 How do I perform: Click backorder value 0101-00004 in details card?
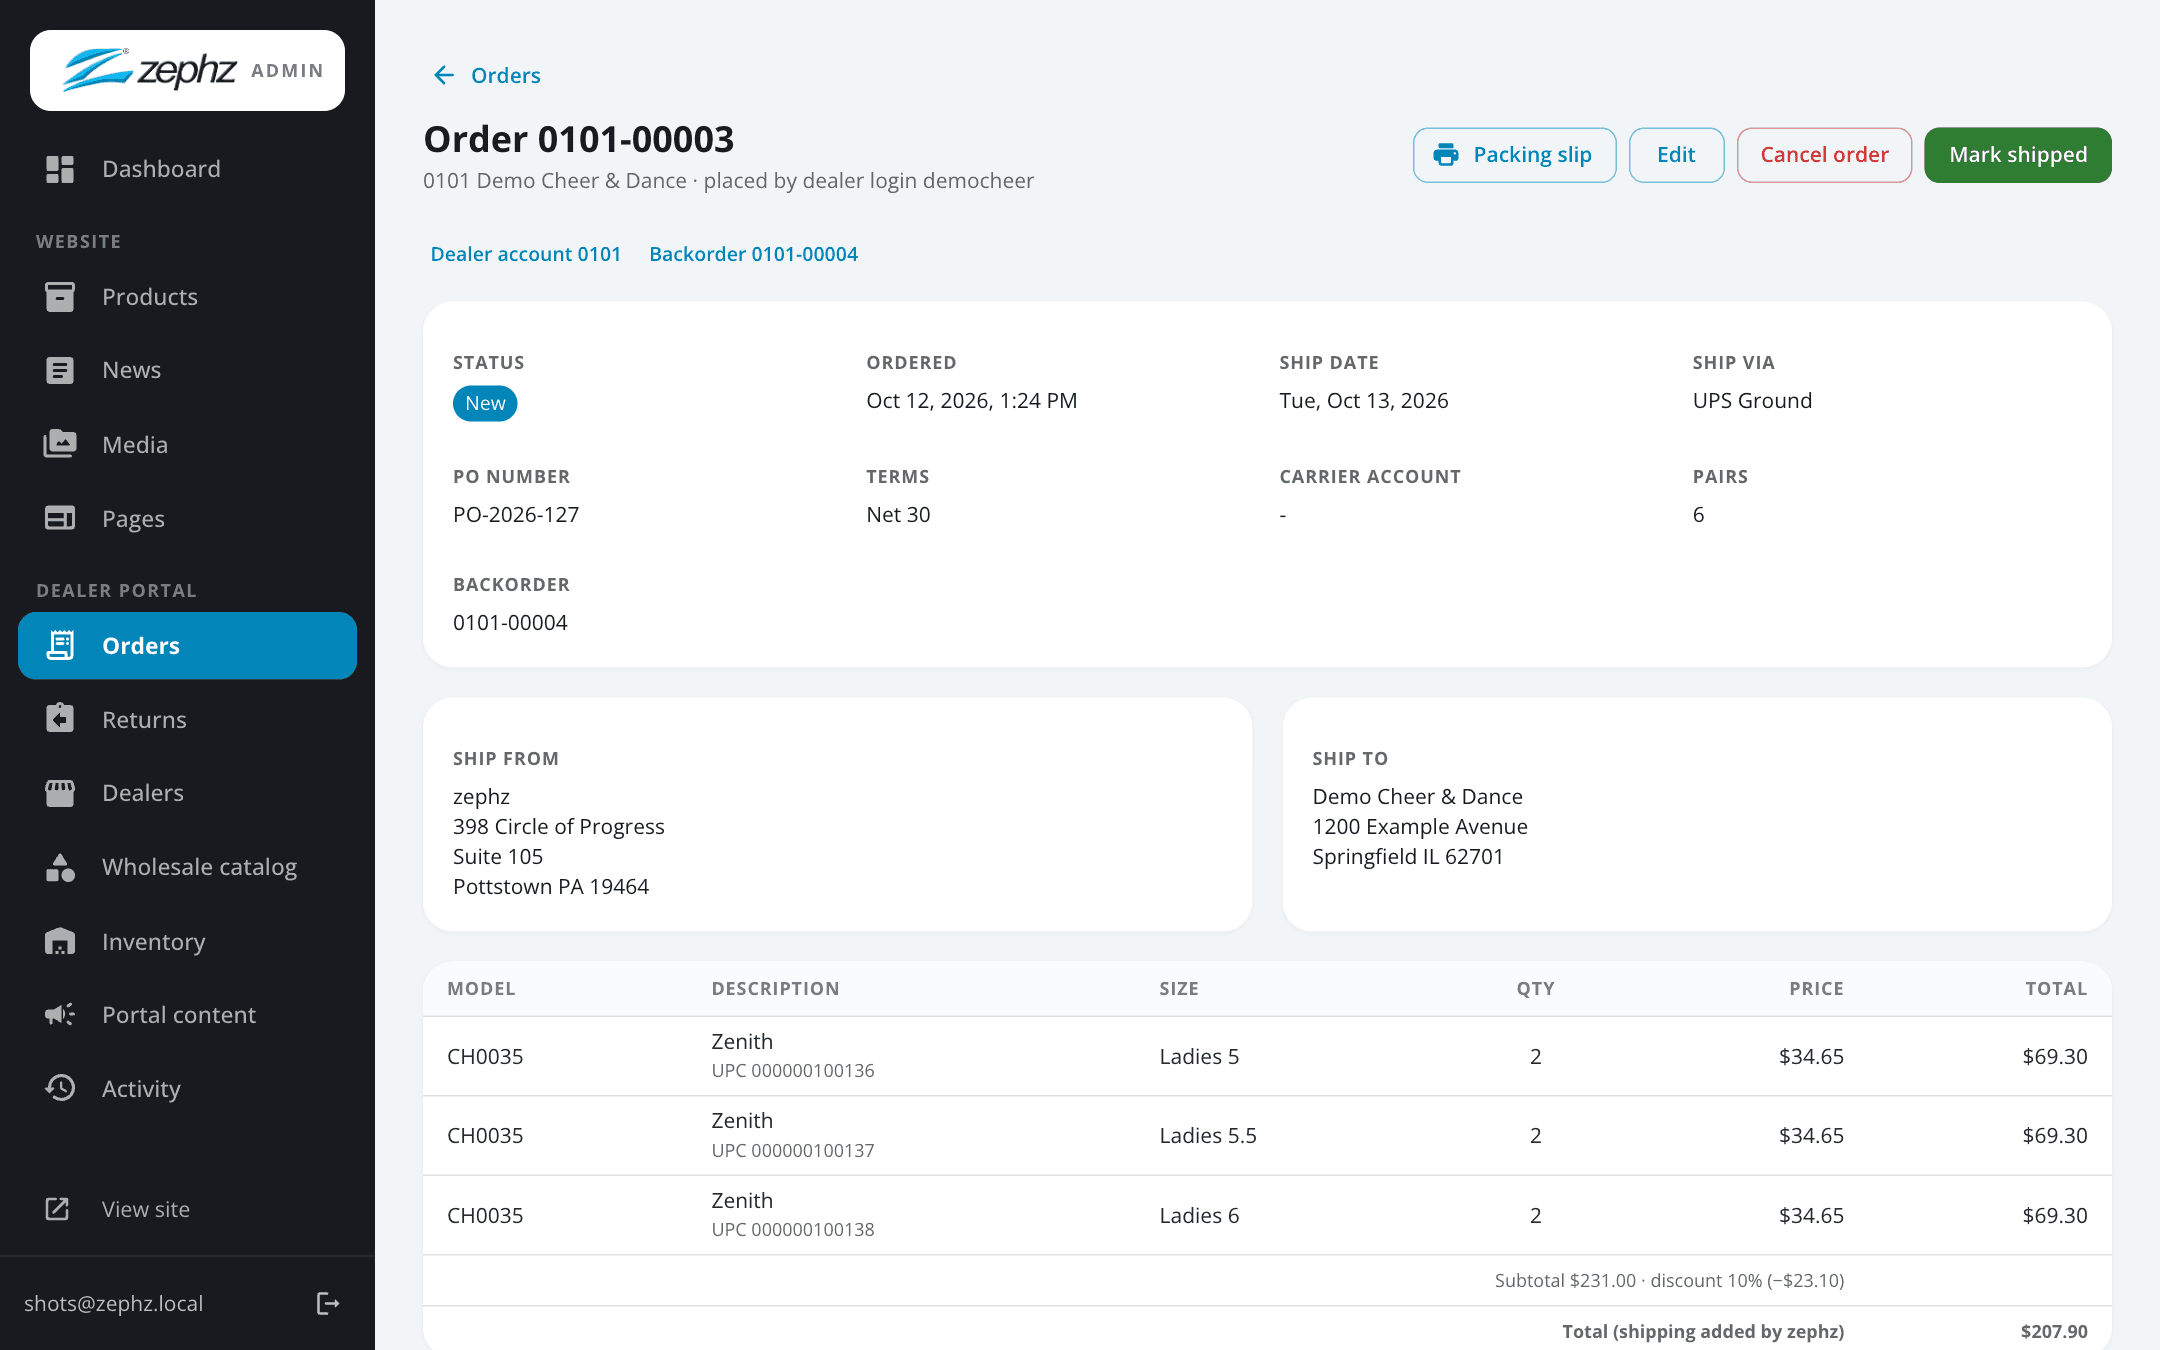[x=510, y=622]
